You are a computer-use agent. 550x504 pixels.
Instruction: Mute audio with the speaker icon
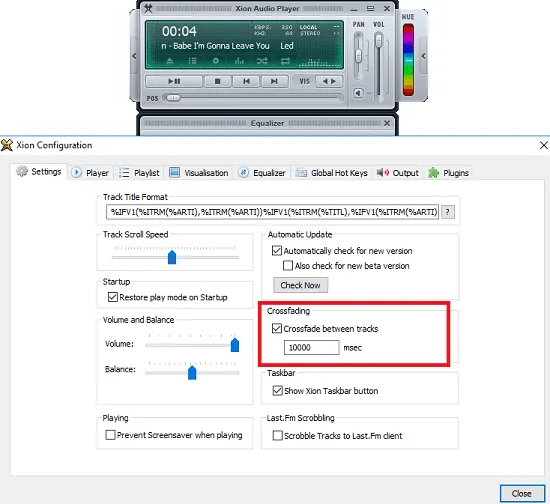358,93
